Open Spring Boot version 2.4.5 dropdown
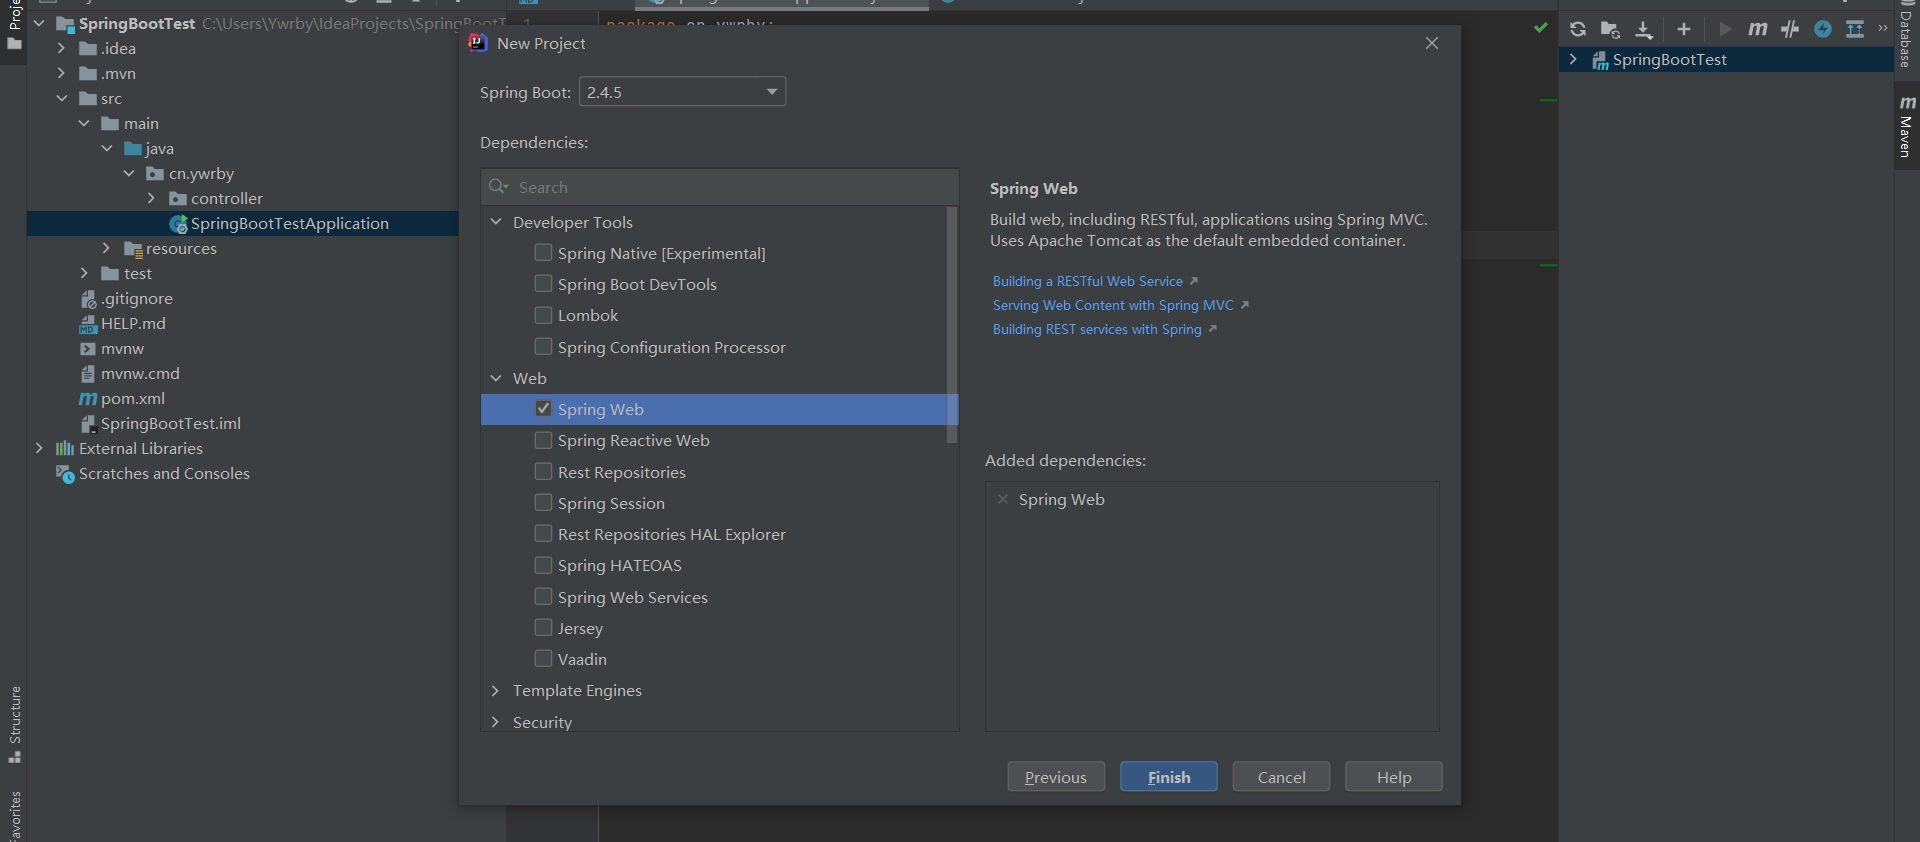Viewport: 1920px width, 842px height. [683, 92]
